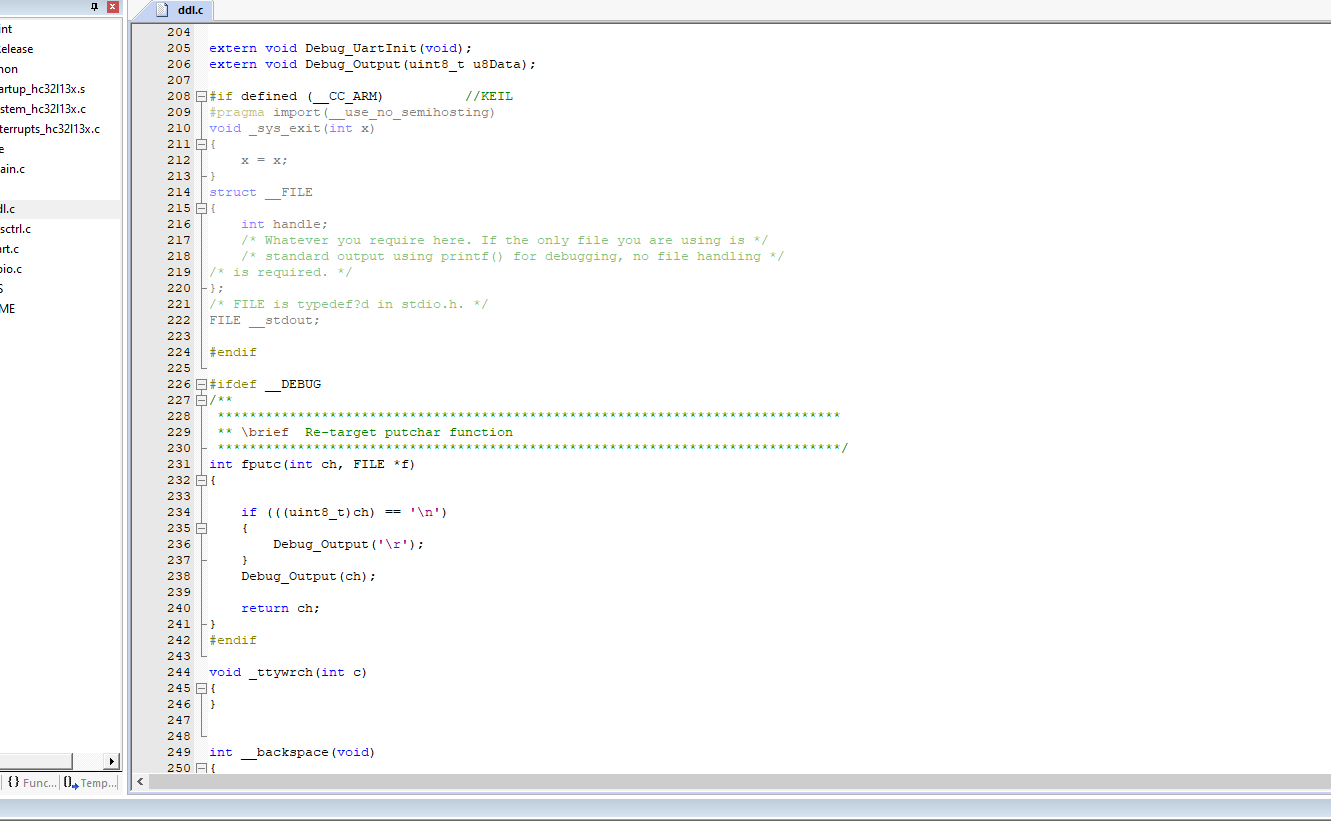Collapse the if block at line 235
Screen dimensions: 1331x833
pyautogui.click(x=201, y=528)
